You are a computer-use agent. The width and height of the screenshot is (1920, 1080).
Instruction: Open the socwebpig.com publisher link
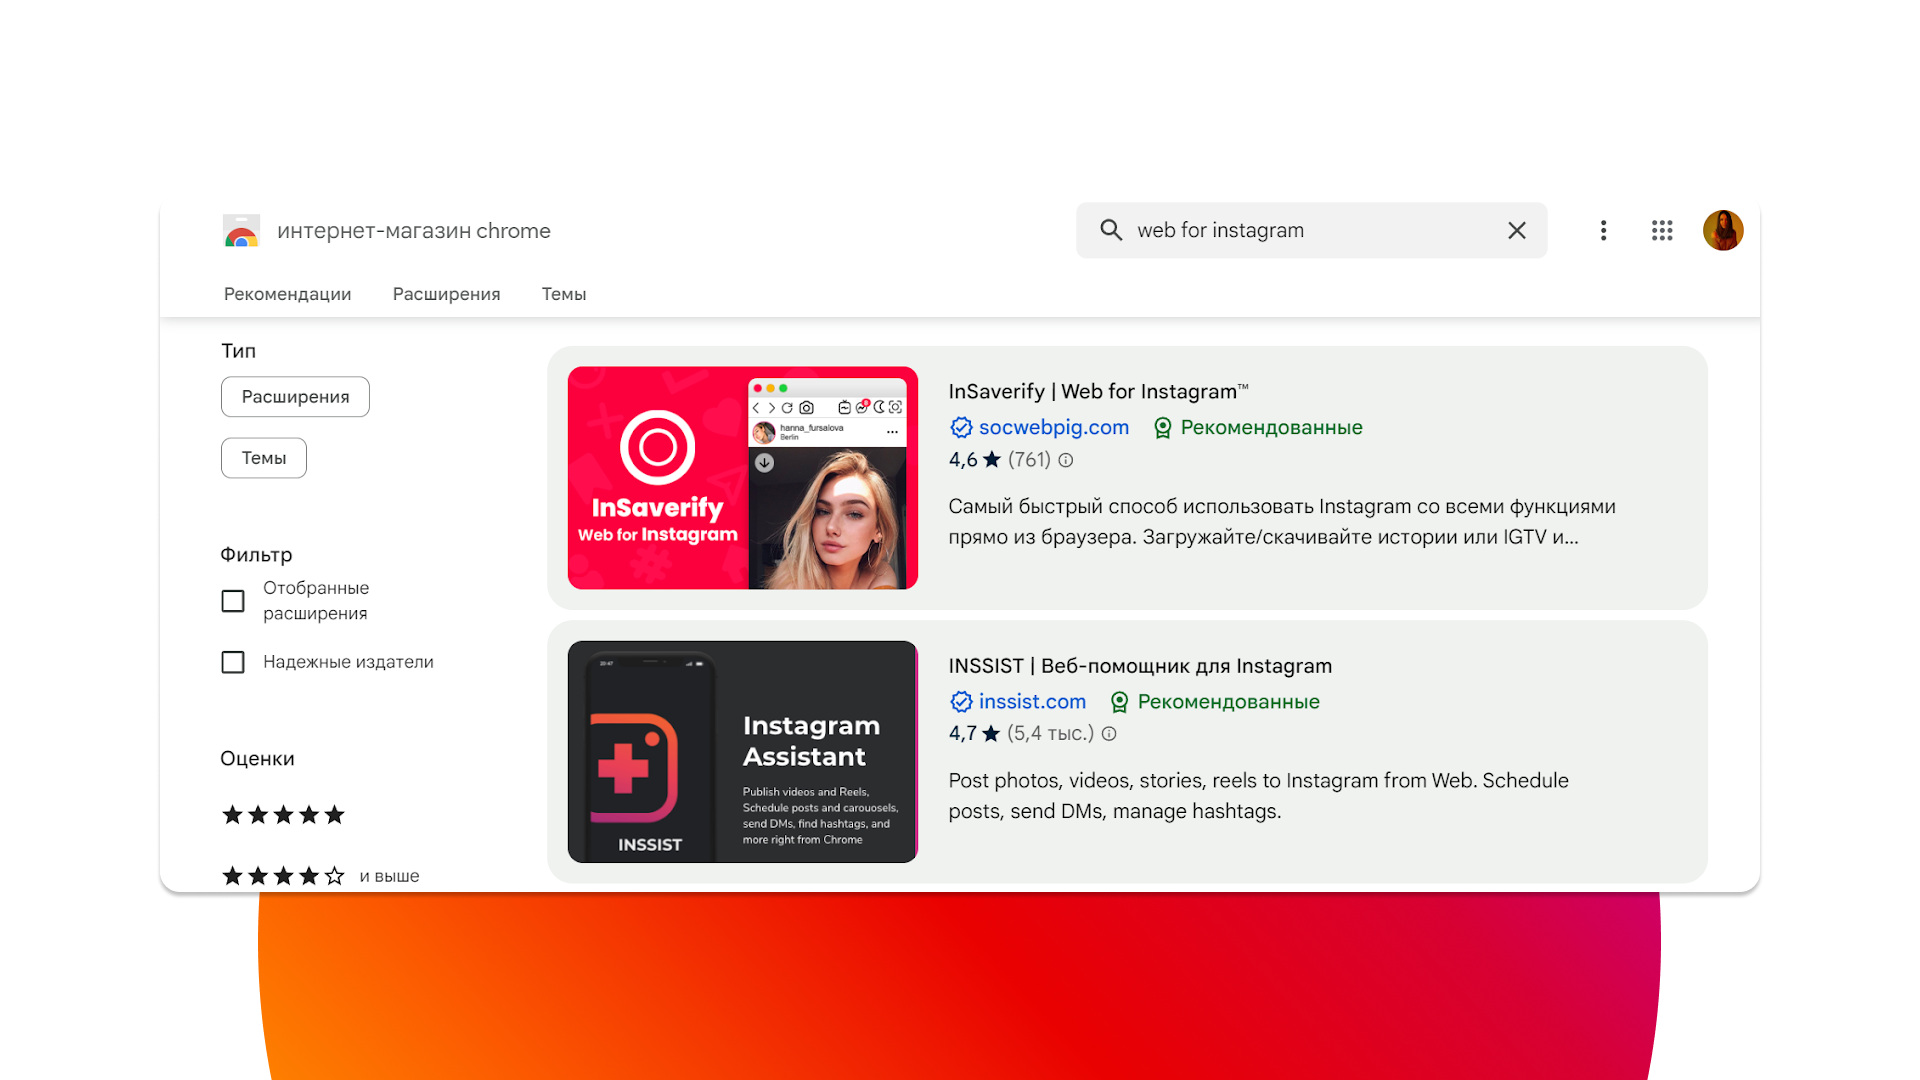(1053, 428)
